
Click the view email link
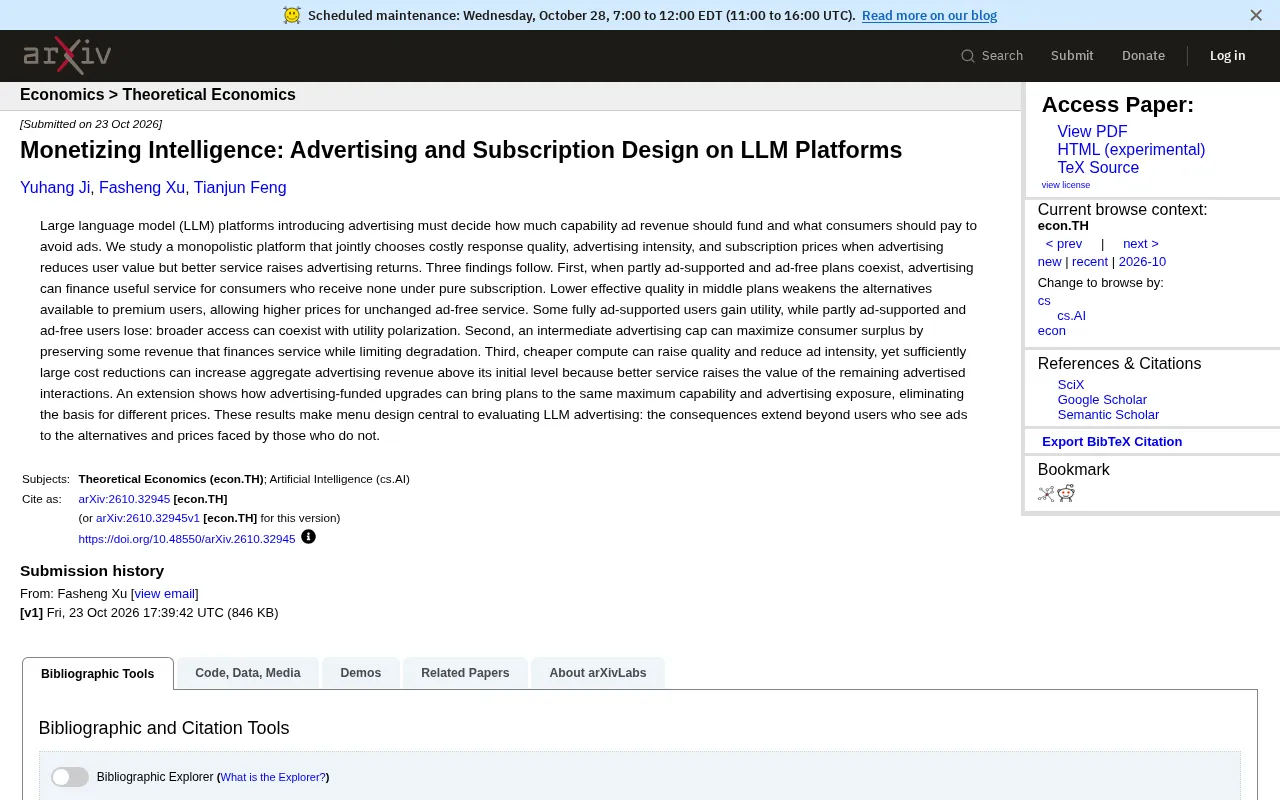click(165, 594)
